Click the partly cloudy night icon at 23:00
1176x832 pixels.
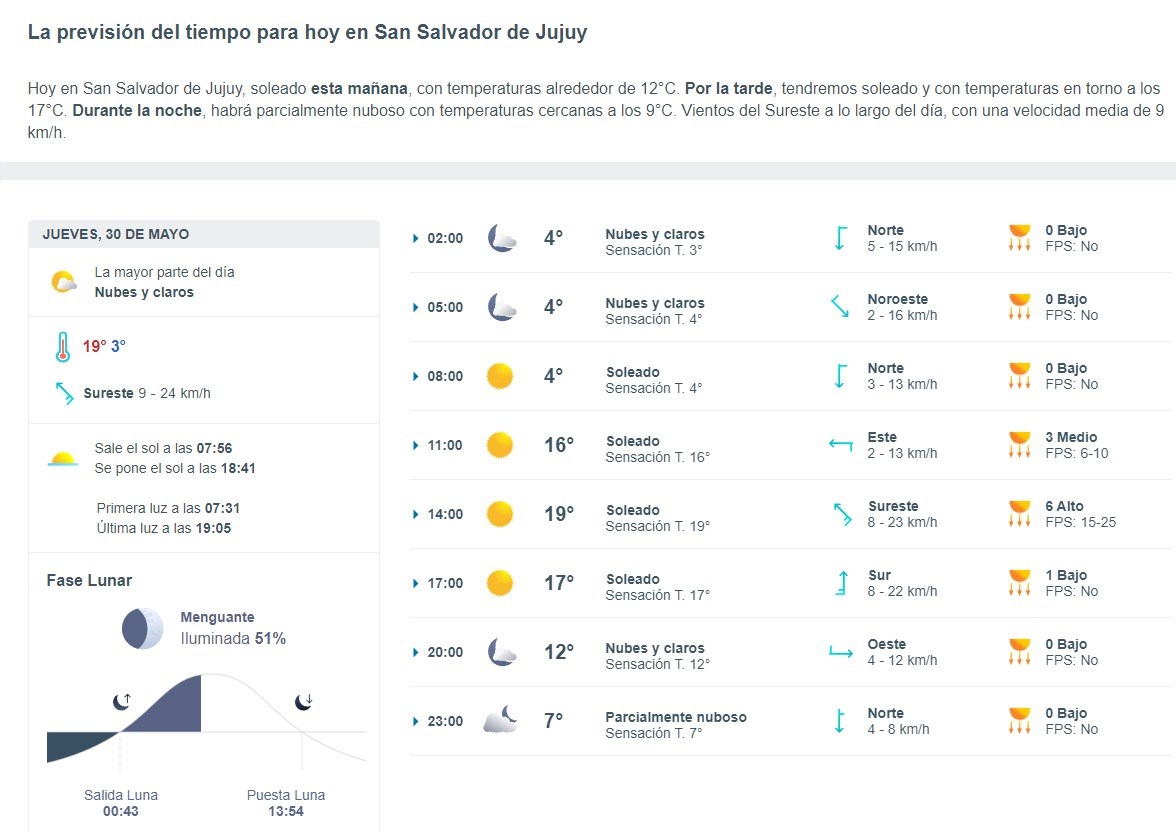click(500, 719)
